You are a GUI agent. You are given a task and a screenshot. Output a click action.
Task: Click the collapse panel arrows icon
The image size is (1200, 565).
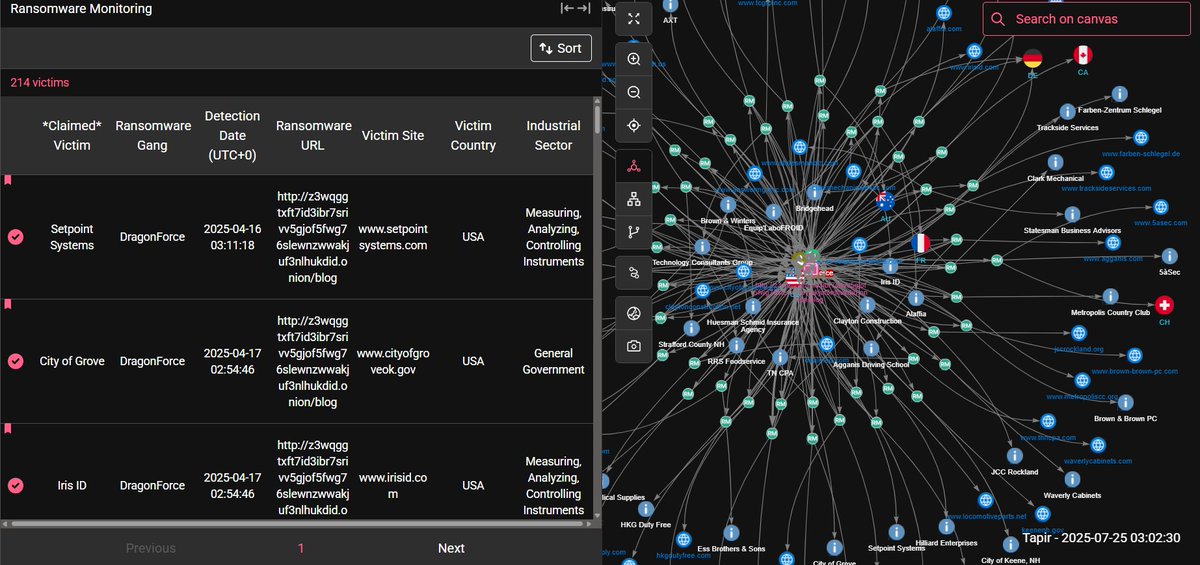[x=575, y=8]
